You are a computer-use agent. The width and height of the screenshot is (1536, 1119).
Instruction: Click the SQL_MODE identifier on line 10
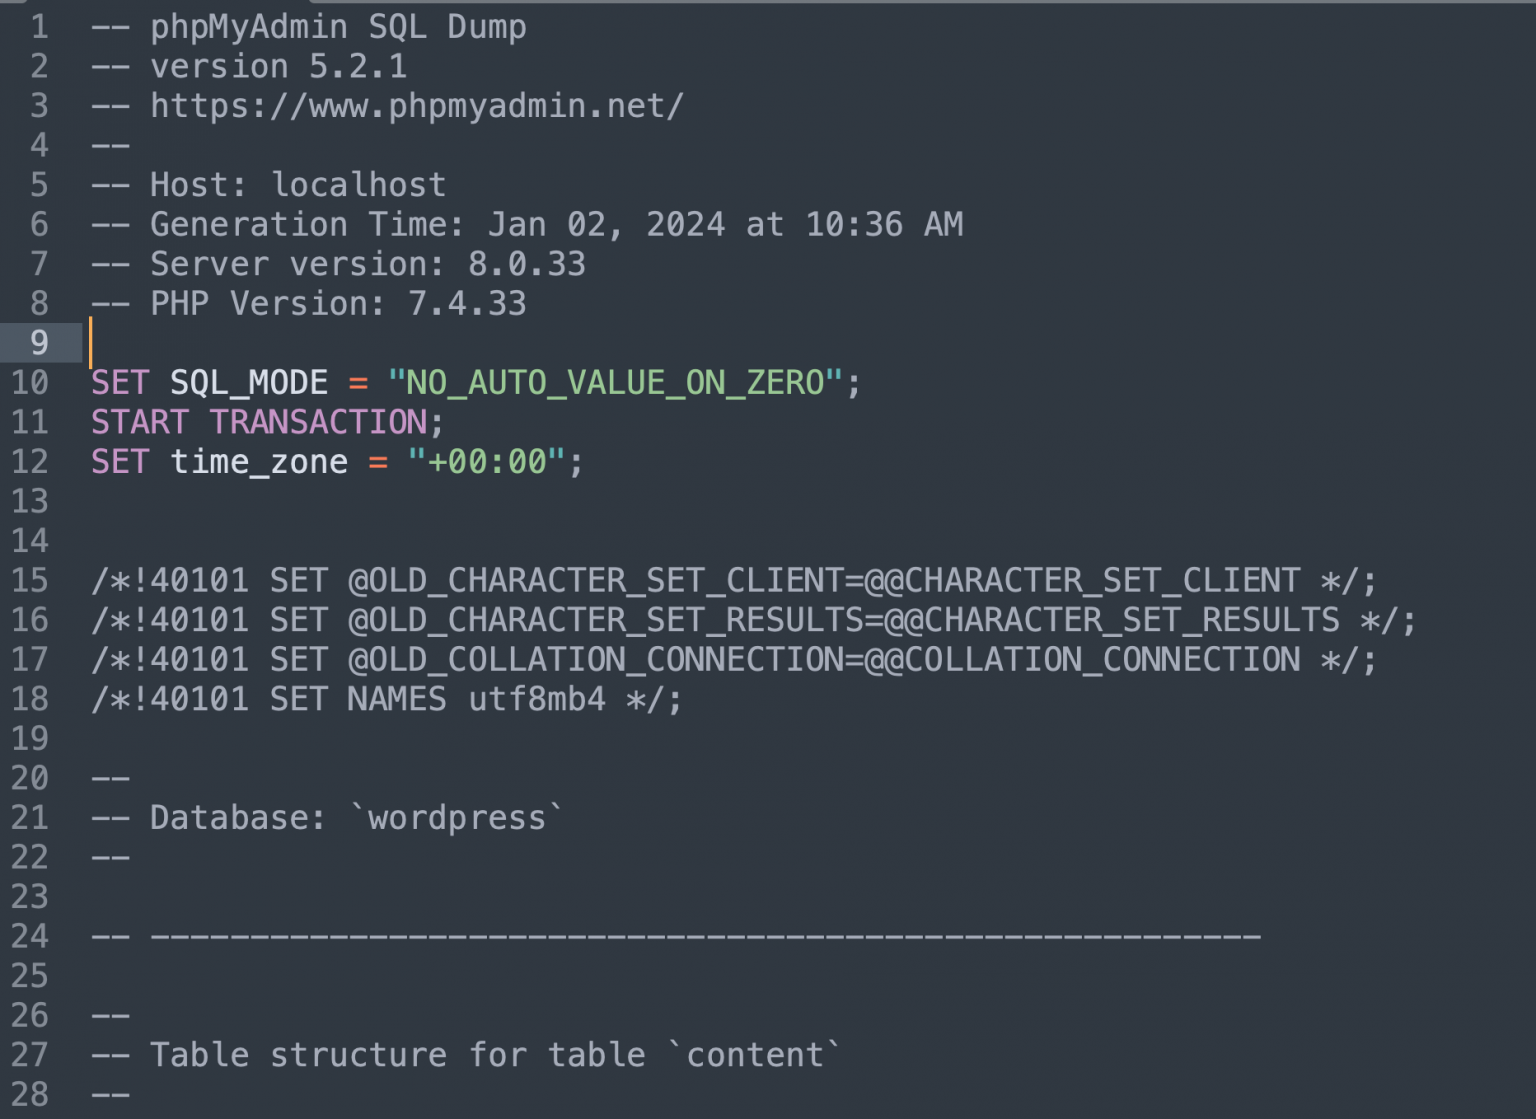[248, 383]
